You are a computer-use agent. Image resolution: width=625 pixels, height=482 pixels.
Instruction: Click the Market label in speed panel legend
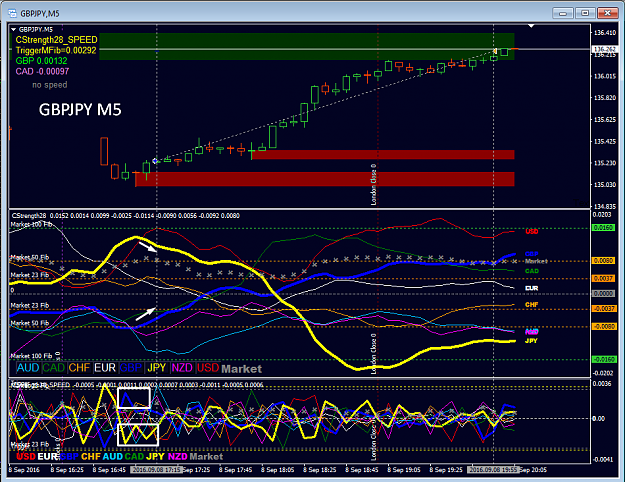[206, 456]
